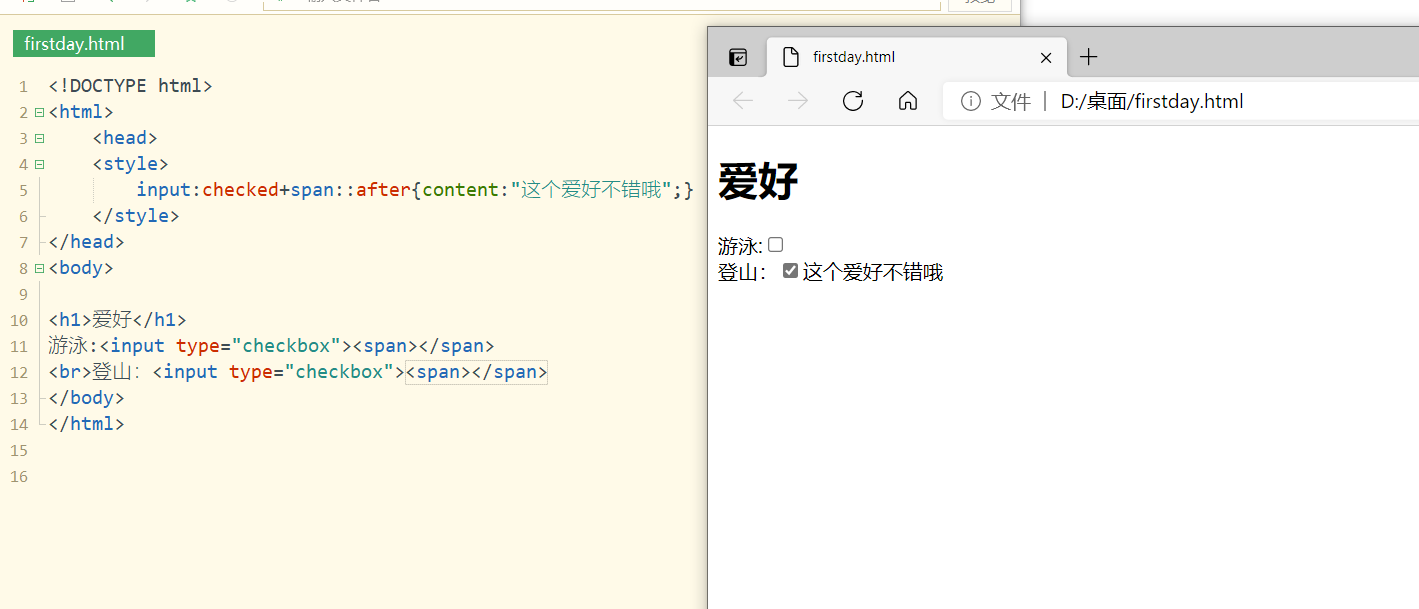Collapse the style tag fold marker

click(39, 164)
